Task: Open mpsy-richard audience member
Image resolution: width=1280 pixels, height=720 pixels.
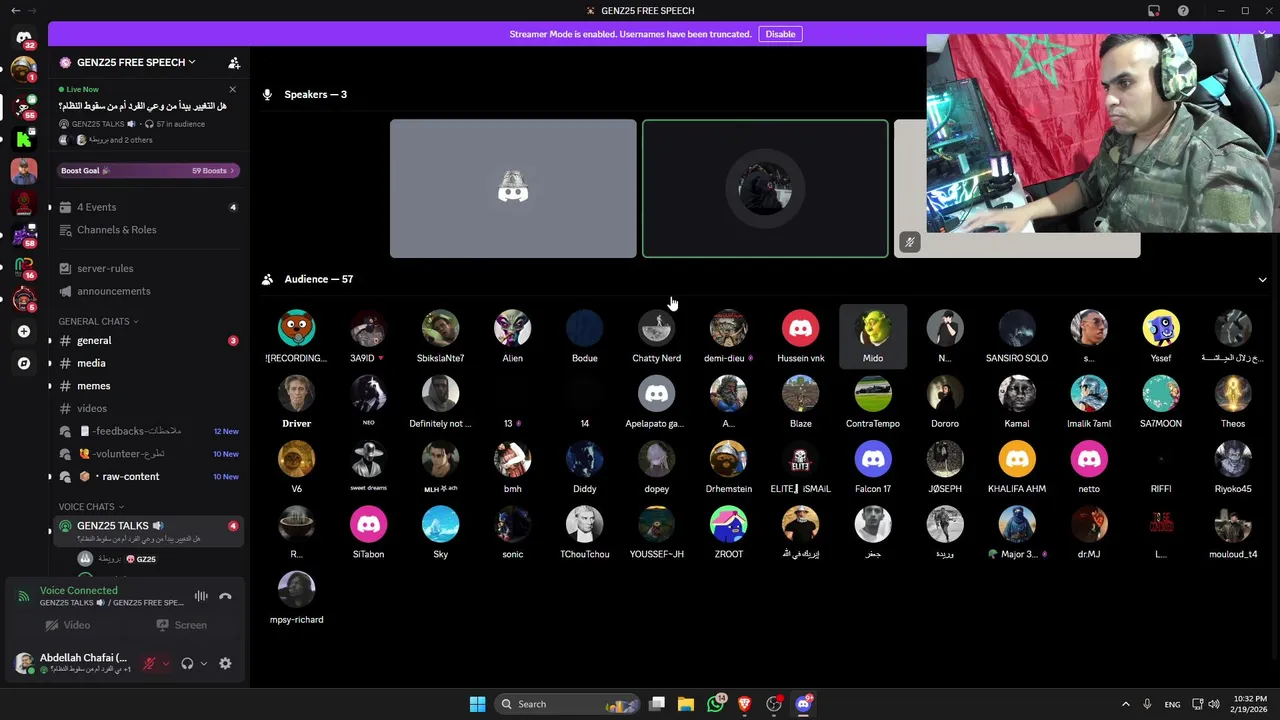Action: click(x=296, y=598)
